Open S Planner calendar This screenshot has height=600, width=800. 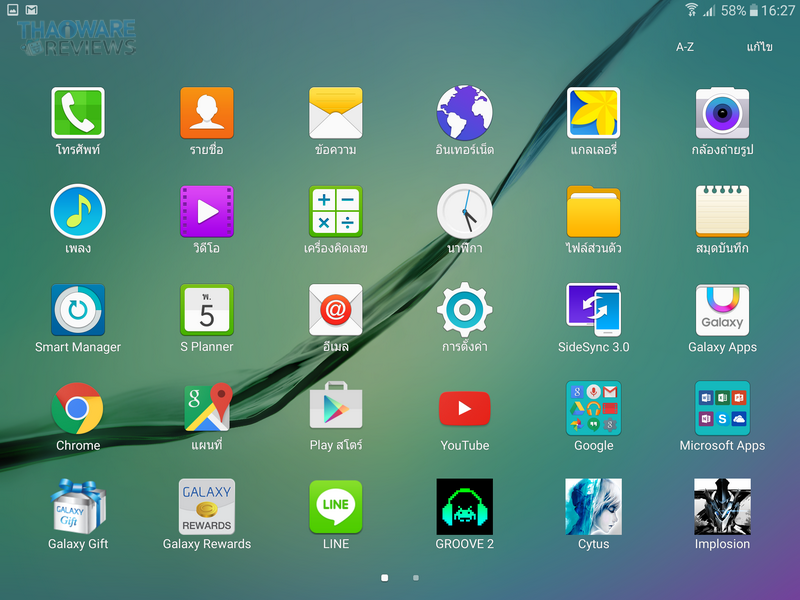click(207, 310)
